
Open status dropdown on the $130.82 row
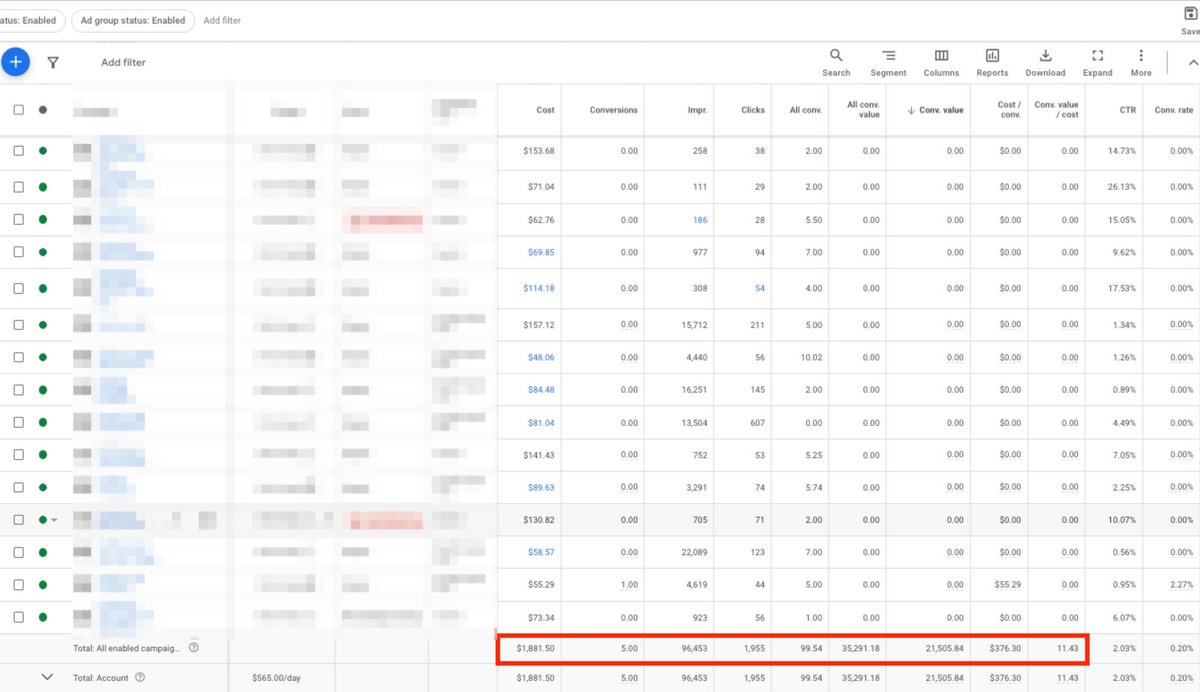(54, 520)
